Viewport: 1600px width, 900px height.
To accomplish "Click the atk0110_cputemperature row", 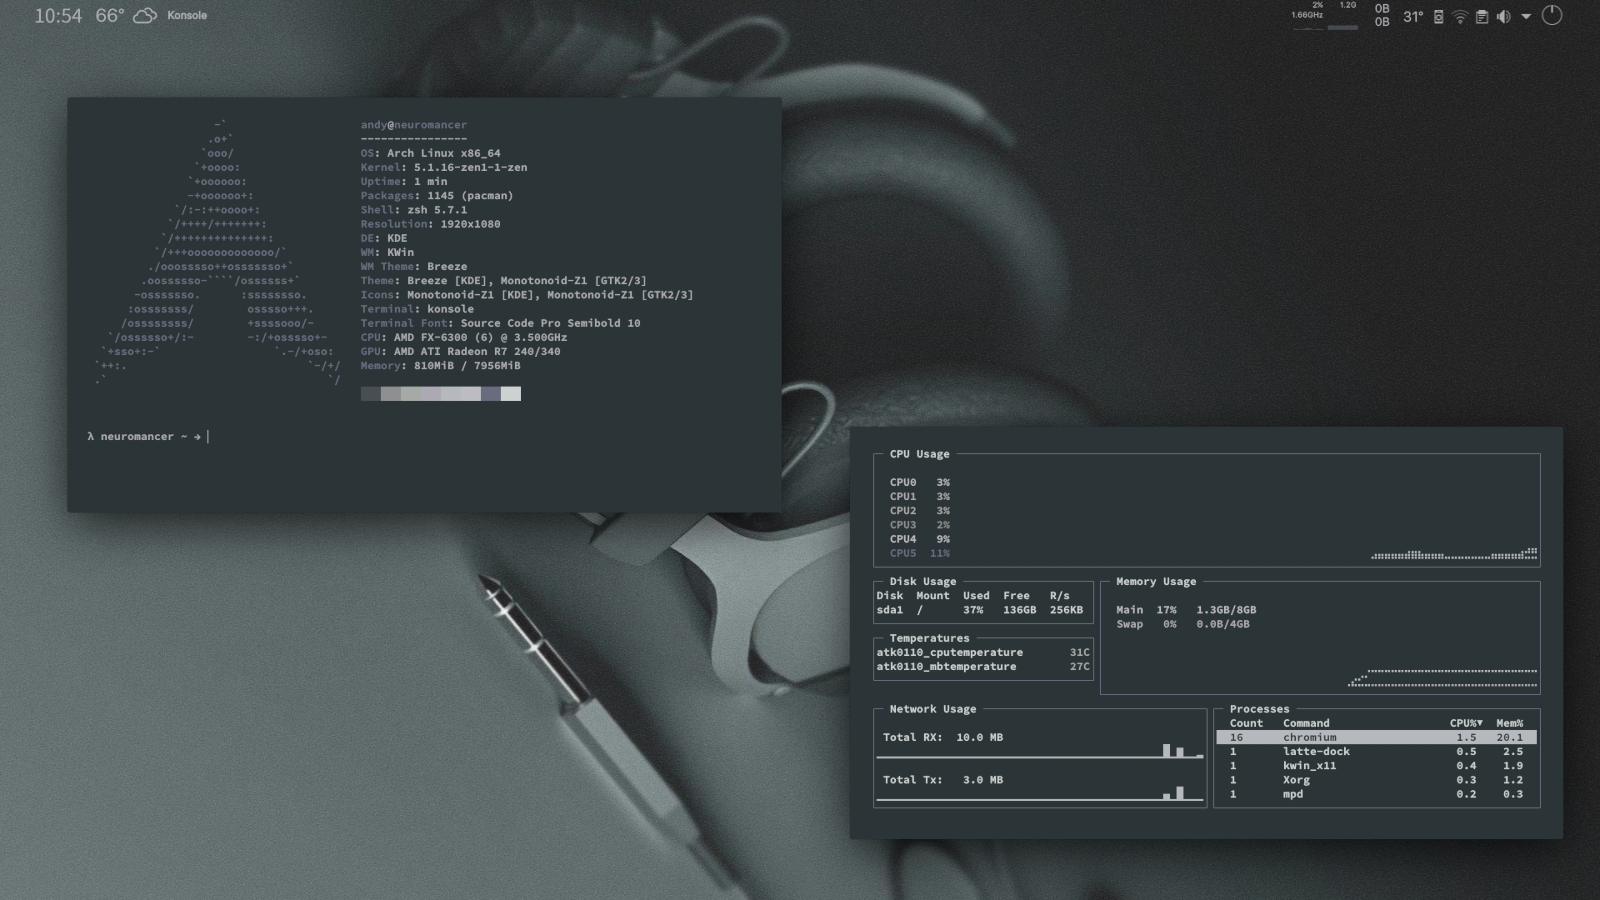I will [x=983, y=652].
